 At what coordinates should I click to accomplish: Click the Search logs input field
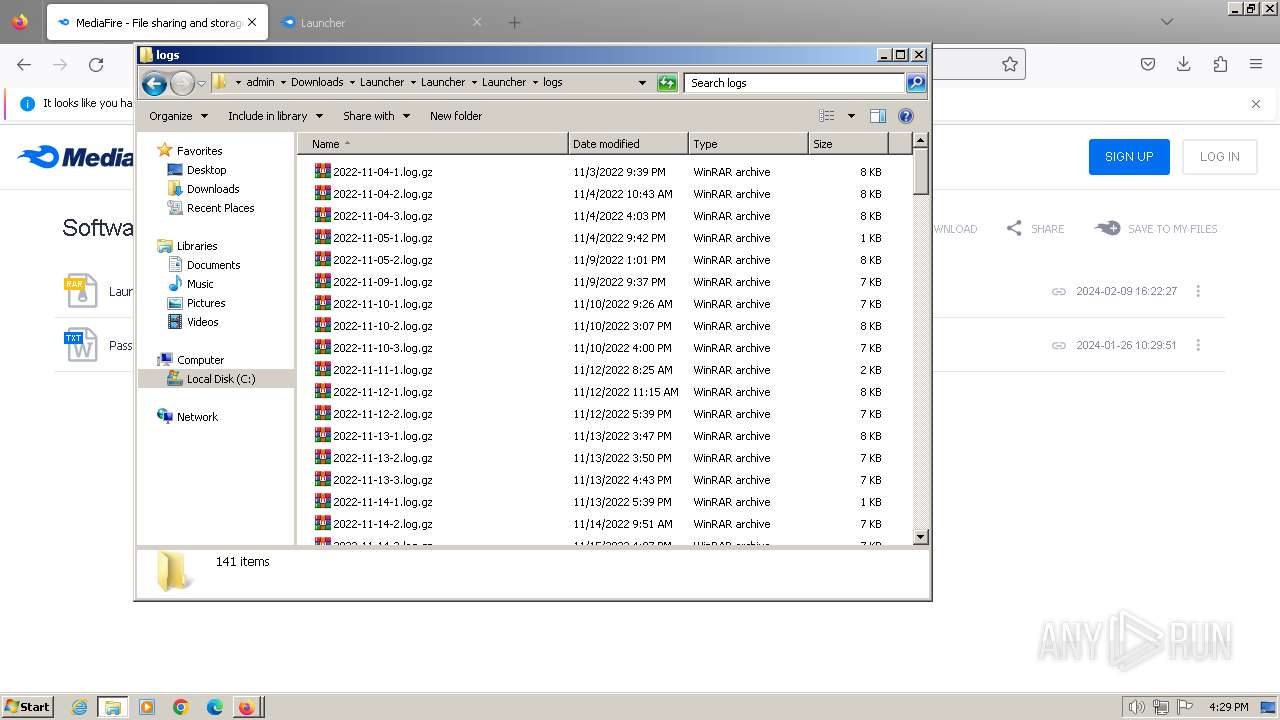coord(795,83)
